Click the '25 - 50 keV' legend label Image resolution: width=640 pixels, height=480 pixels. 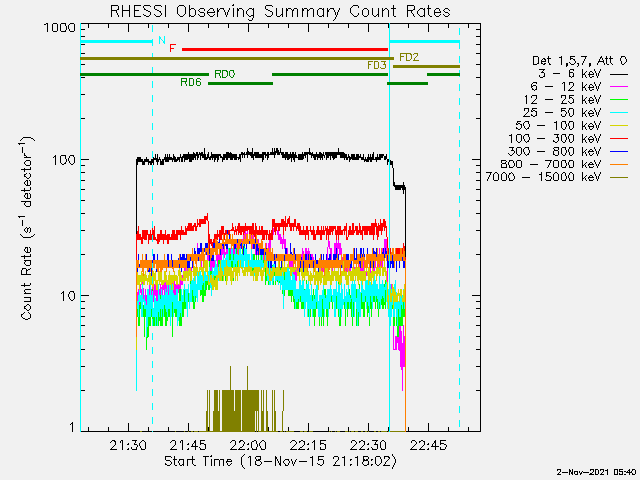pos(562,113)
